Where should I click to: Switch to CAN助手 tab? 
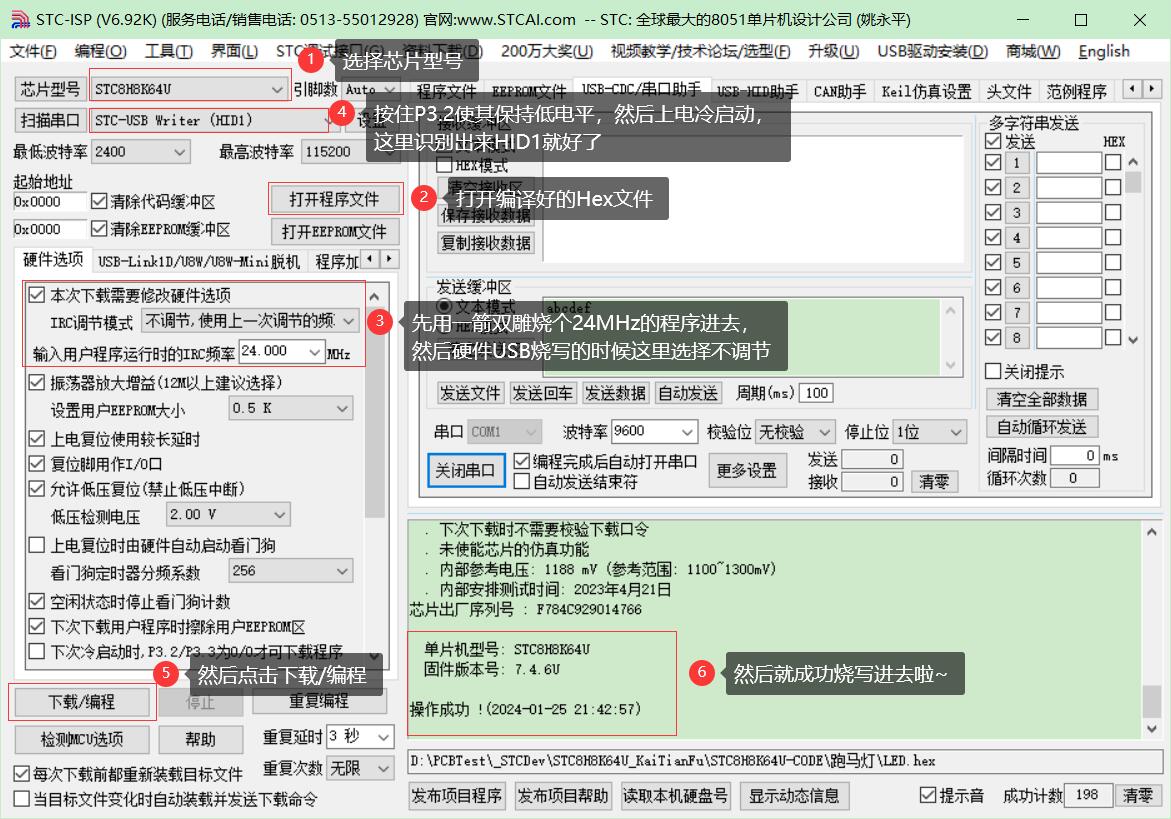tap(839, 91)
